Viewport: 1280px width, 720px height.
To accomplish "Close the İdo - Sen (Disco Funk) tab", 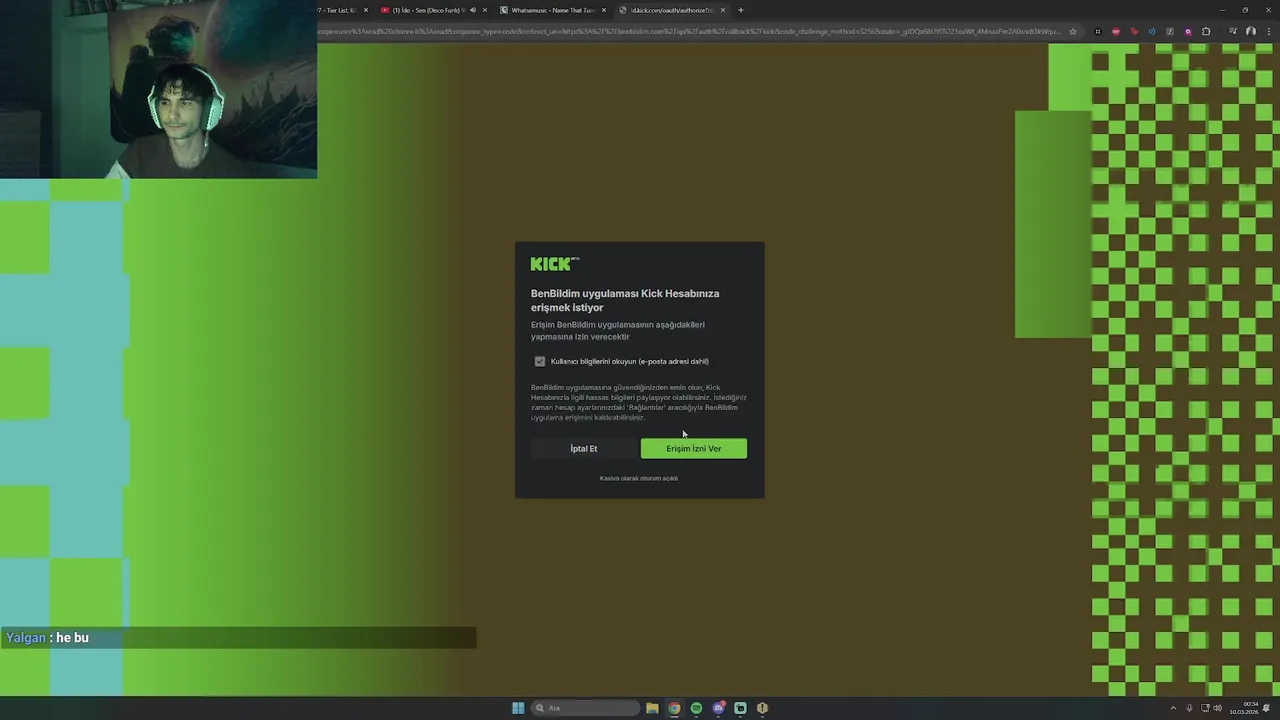I will tap(485, 10).
